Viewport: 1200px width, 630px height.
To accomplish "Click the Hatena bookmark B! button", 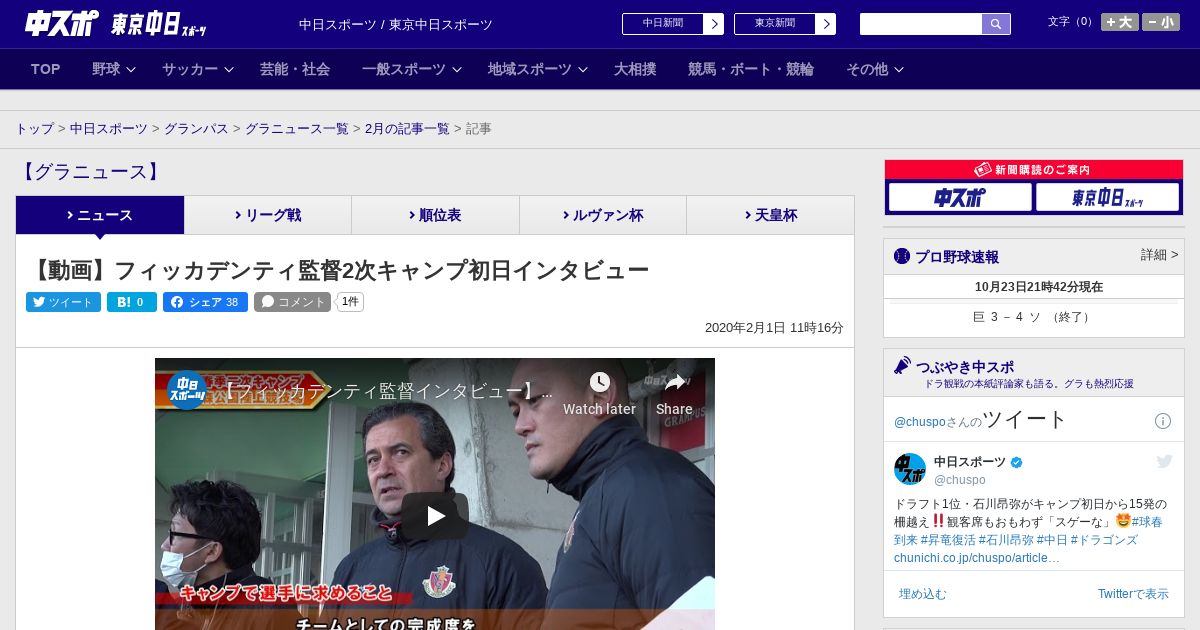I will 132,302.
